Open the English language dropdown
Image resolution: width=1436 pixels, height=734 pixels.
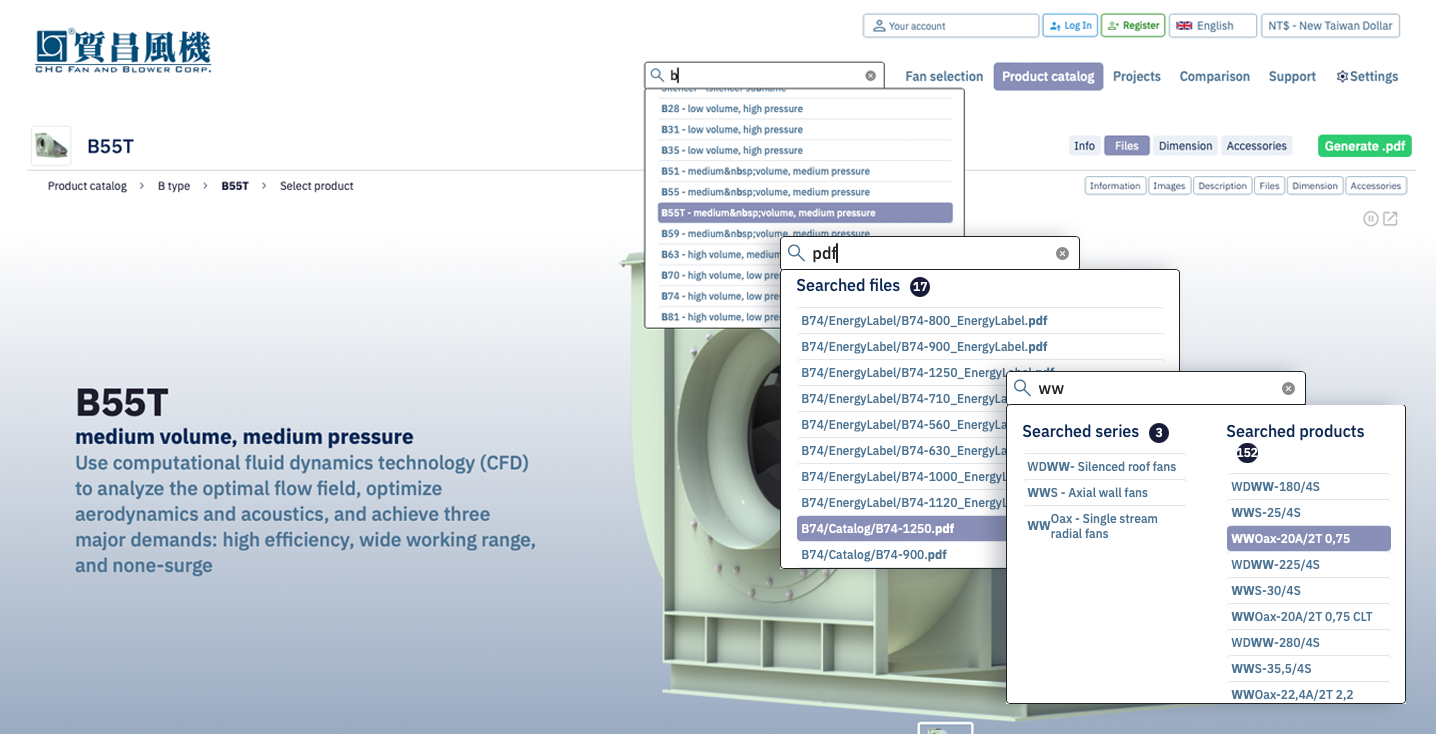click(1212, 26)
